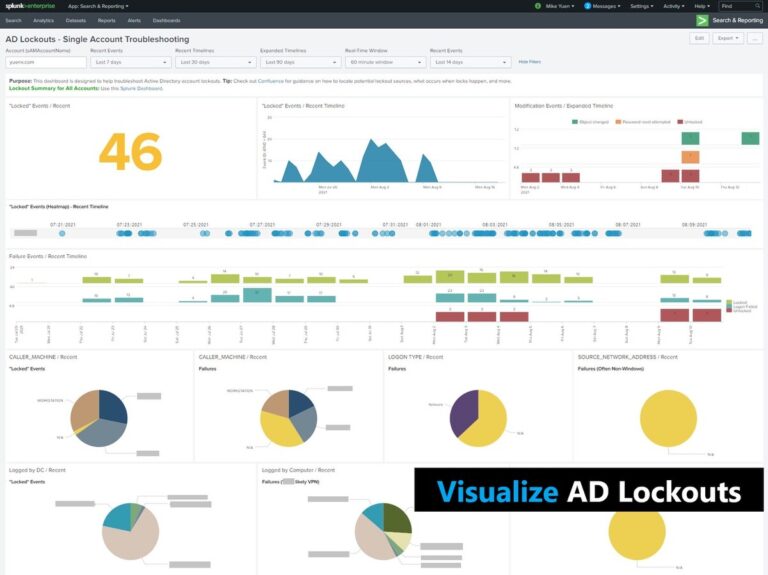Open the App: Search & Reporting dropdown
Viewport: 768px width, 575px height.
pyautogui.click(x=98, y=6)
